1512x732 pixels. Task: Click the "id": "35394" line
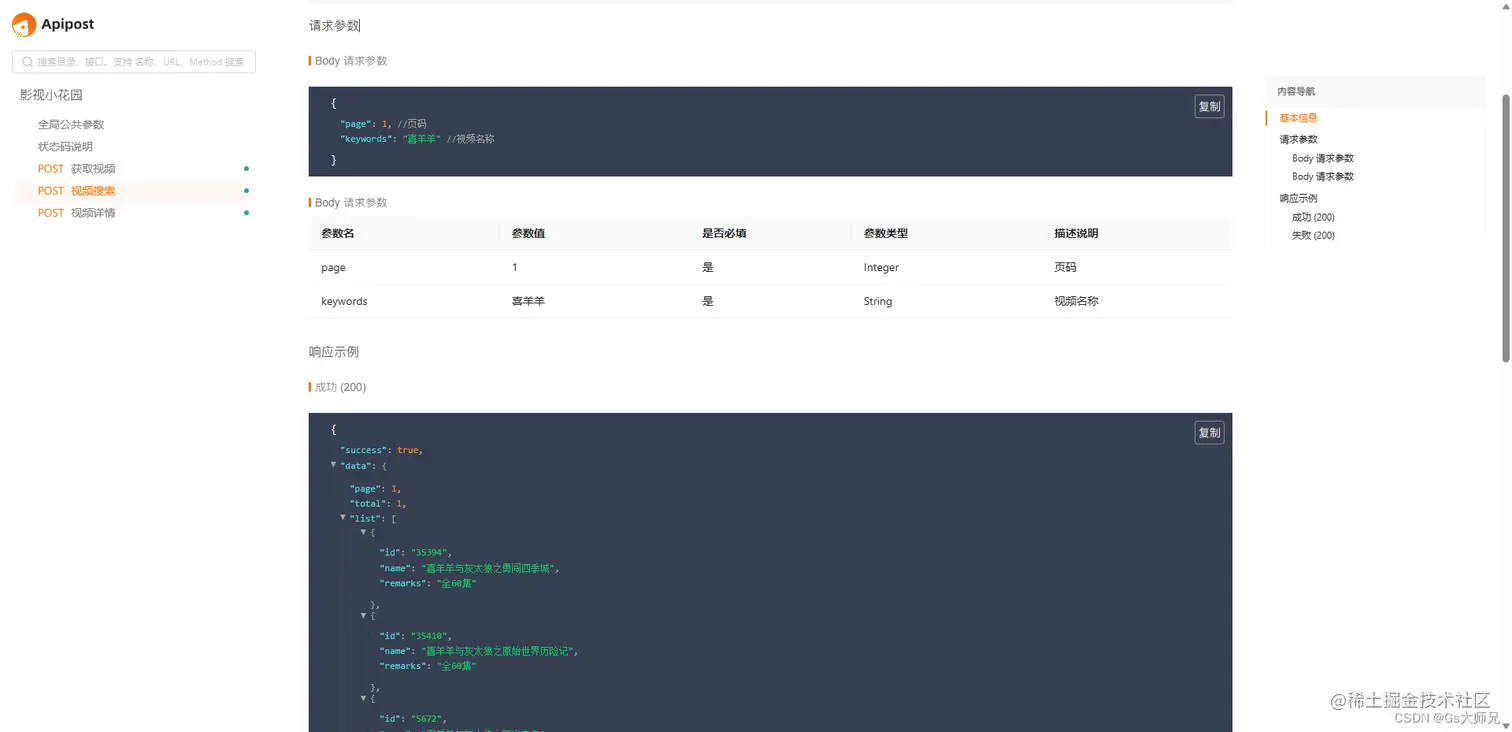point(416,552)
